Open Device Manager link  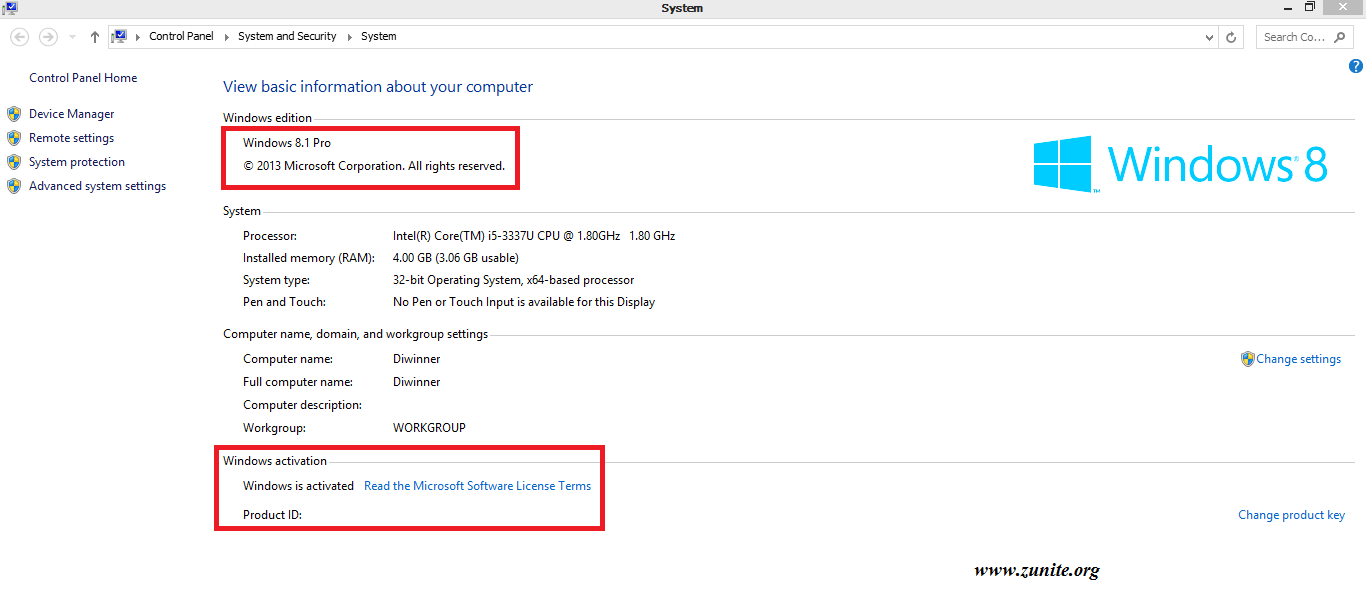pyautogui.click(x=71, y=114)
